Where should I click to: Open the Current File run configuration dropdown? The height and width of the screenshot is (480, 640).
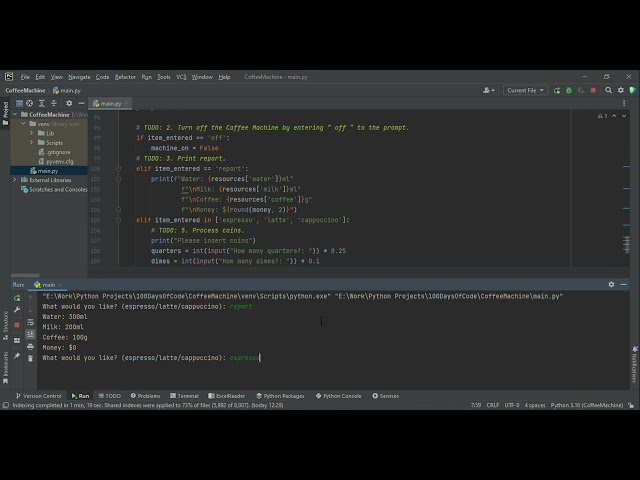coord(525,90)
